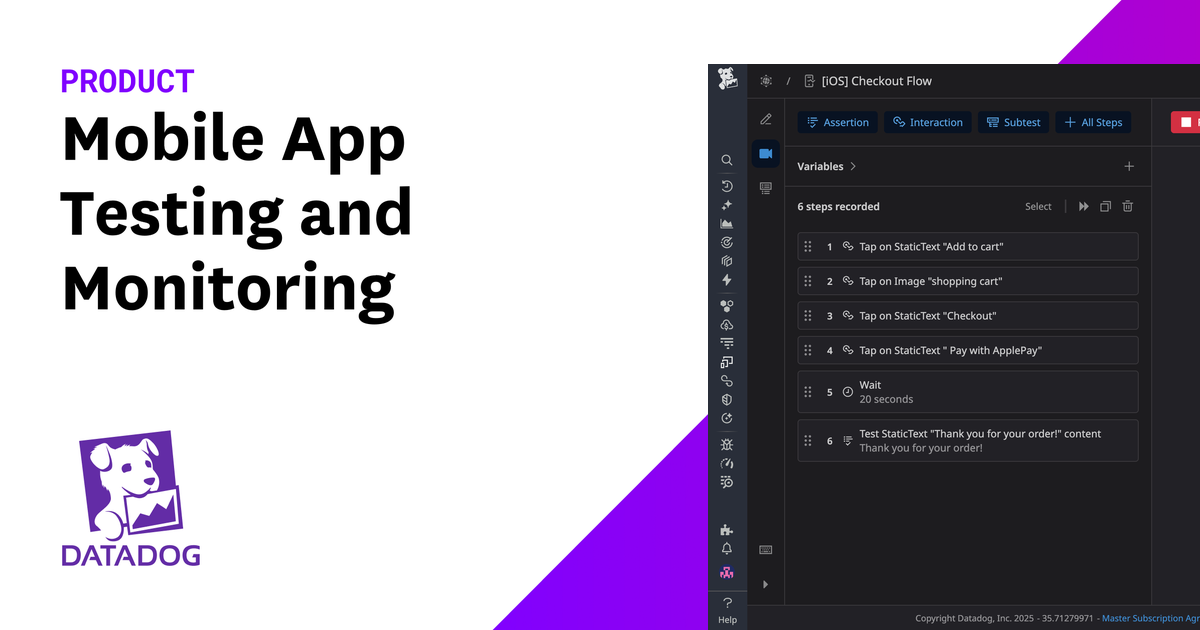Click the breadcrumb icon left of the slash
1200x630 pixels.
[766, 81]
